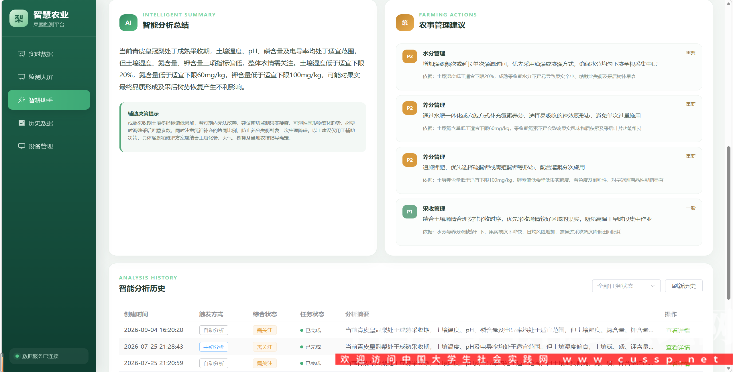The width and height of the screenshot is (733, 372).
Task: Click orange badge icon beside Farming Actions title
Action: (x=405, y=22)
